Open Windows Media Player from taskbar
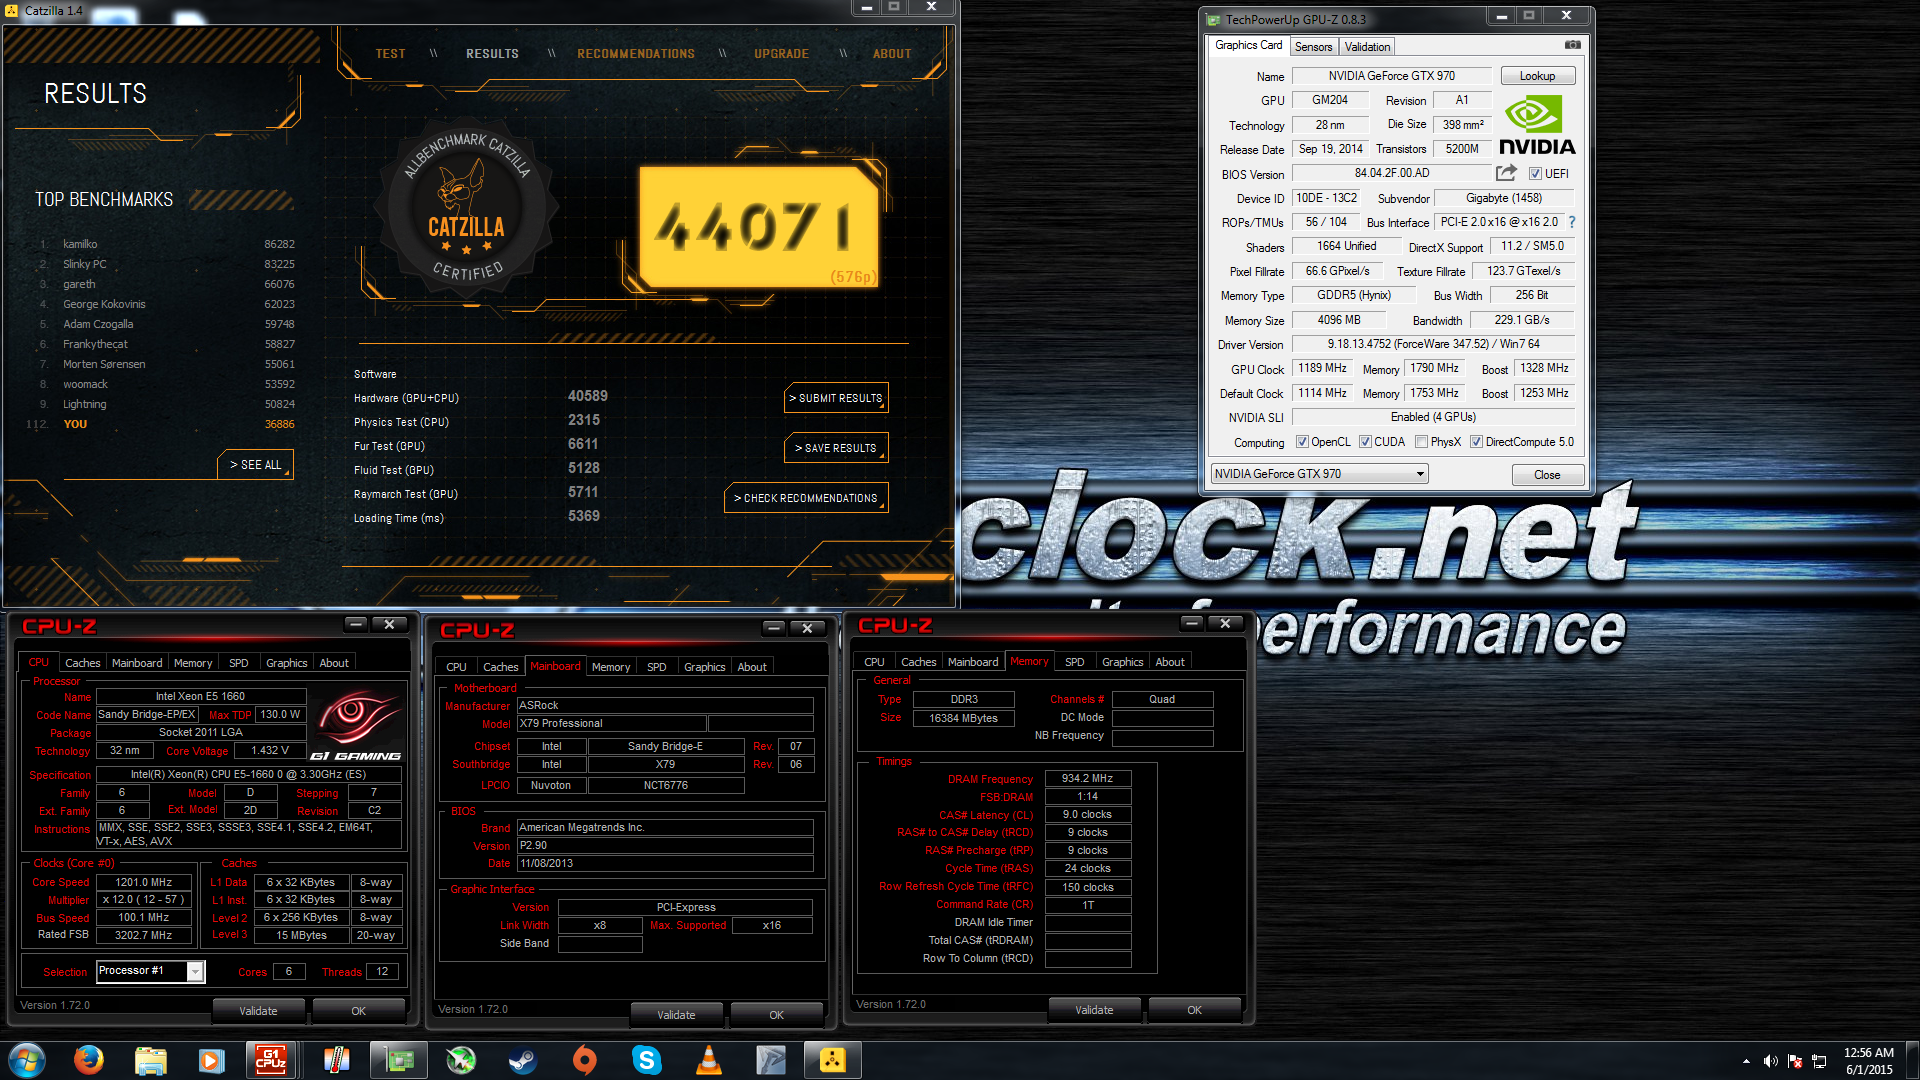The height and width of the screenshot is (1080, 1920). (x=211, y=1060)
